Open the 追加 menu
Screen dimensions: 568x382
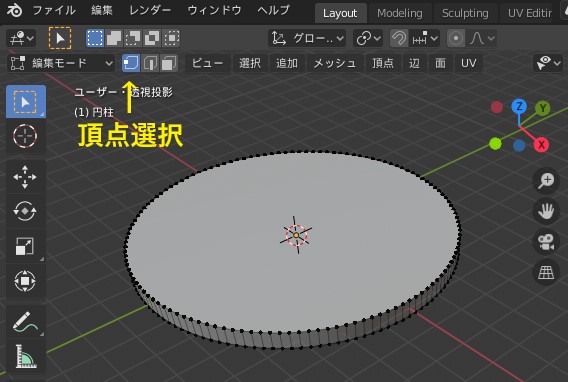[x=287, y=63]
